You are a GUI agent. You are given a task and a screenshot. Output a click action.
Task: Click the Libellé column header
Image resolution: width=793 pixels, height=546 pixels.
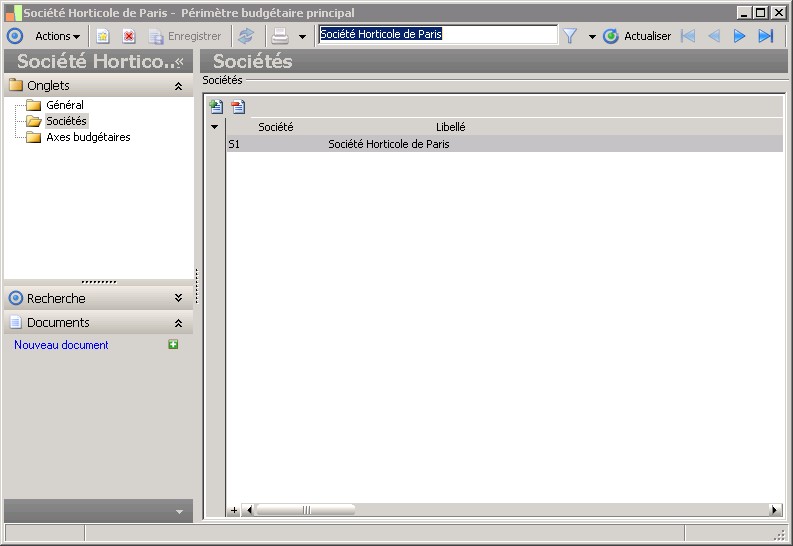(451, 127)
